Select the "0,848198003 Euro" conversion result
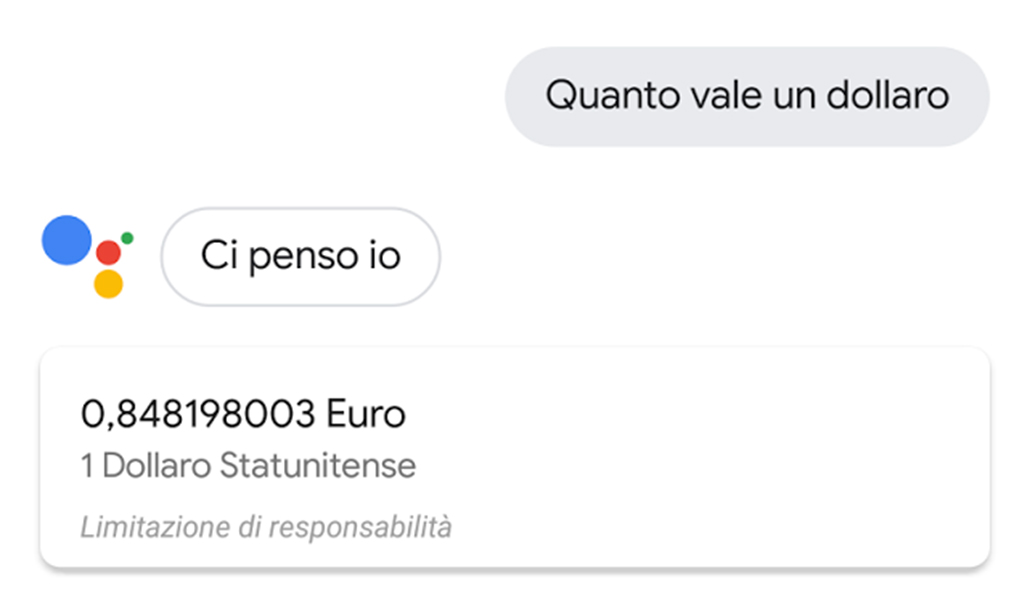1030x615 pixels. (x=243, y=413)
